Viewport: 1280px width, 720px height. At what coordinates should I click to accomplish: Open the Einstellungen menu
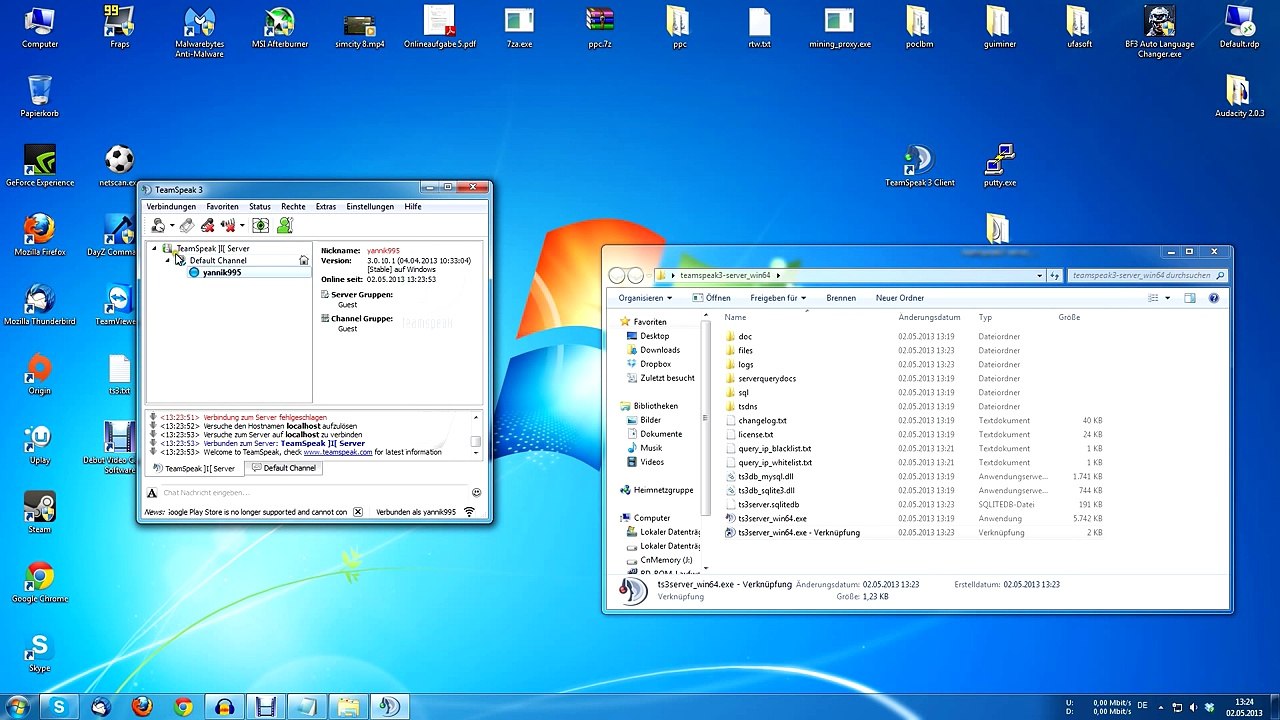pyautogui.click(x=370, y=206)
